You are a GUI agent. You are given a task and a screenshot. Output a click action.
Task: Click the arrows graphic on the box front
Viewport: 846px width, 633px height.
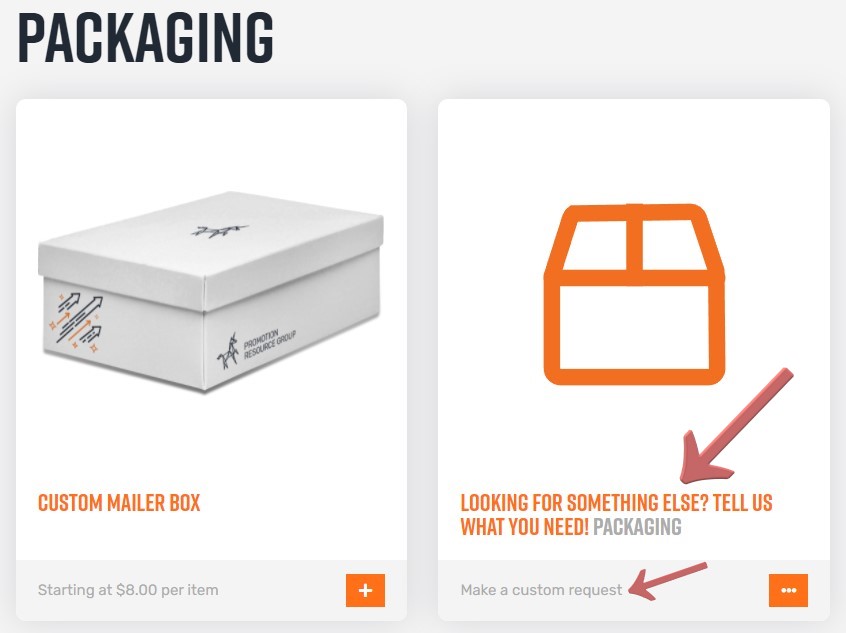pyautogui.click(x=77, y=322)
